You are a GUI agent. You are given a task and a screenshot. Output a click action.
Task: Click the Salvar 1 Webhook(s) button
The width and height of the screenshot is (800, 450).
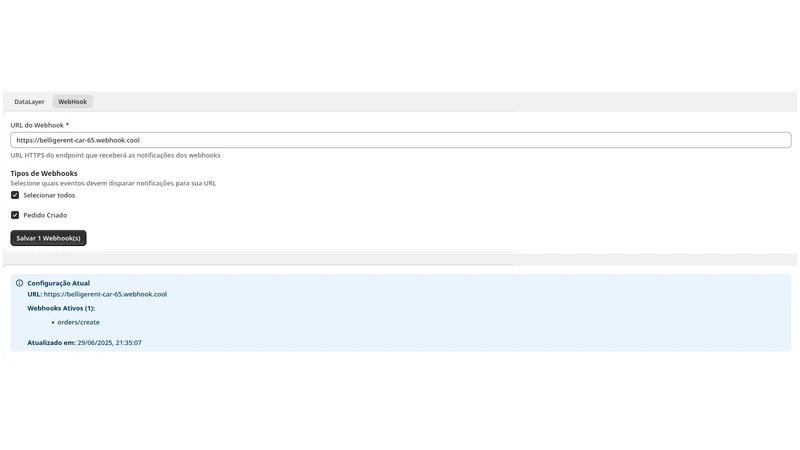coord(48,238)
